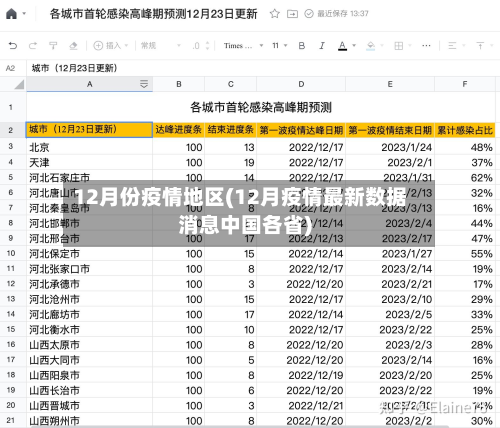
Task: Select the 北京 cell
Action: tap(89, 147)
